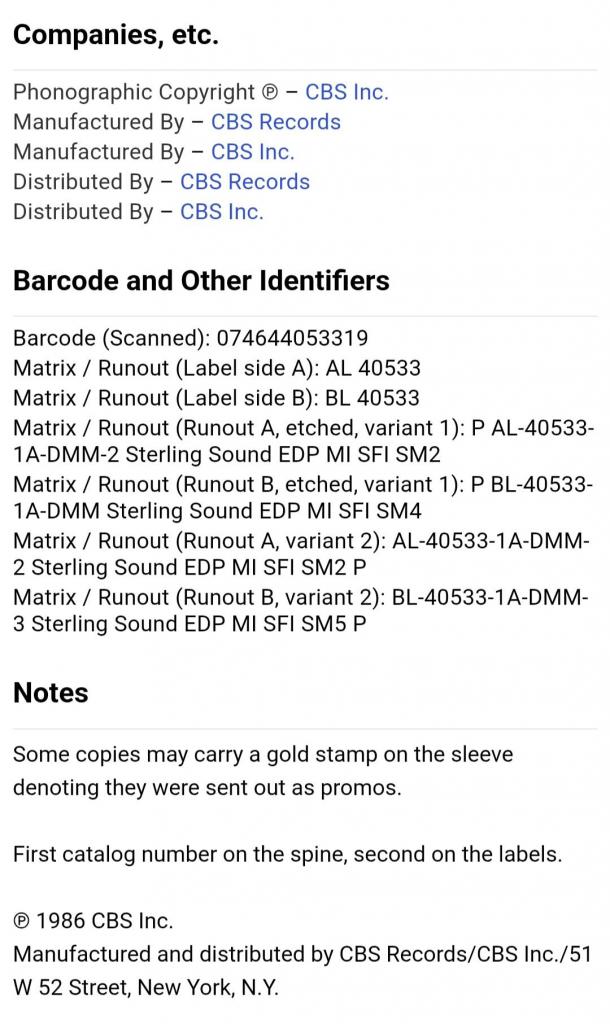The height and width of the screenshot is (1024, 610).
Task: Click the "Companies, etc." heading
Action: point(115,36)
